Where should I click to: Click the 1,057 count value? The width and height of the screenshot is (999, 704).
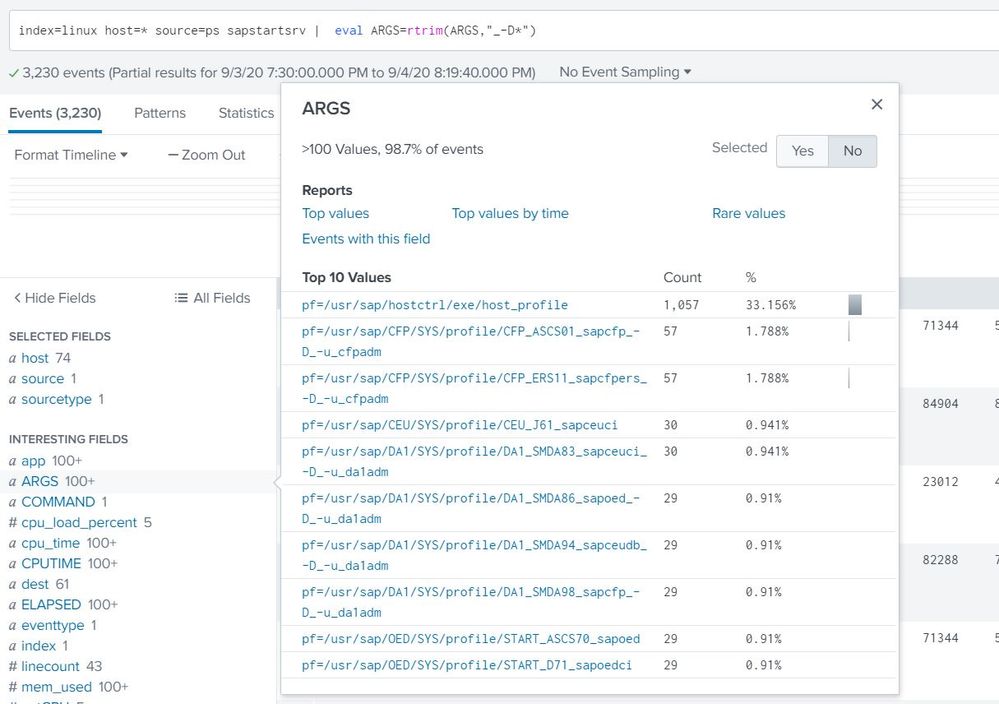tap(681, 305)
